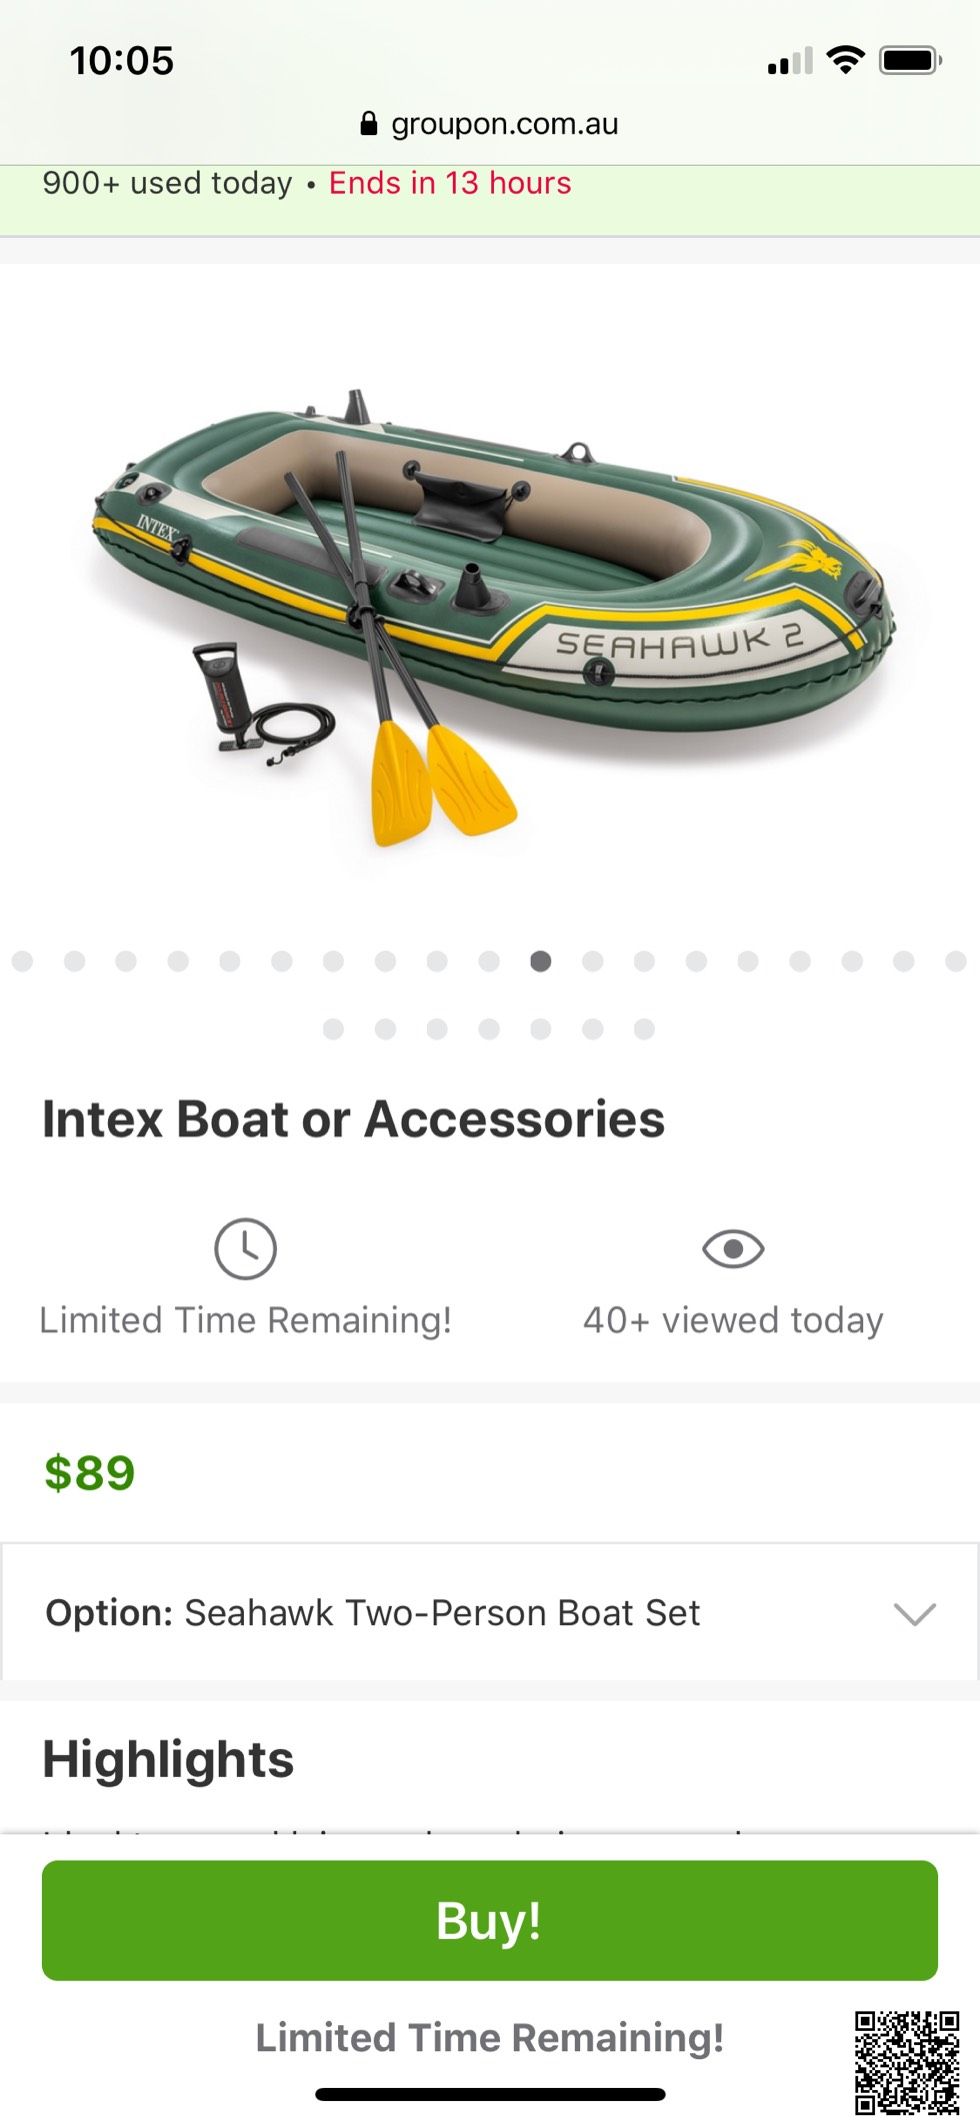Tap the 10:05 clock in status bar
980x2123 pixels.
click(122, 61)
